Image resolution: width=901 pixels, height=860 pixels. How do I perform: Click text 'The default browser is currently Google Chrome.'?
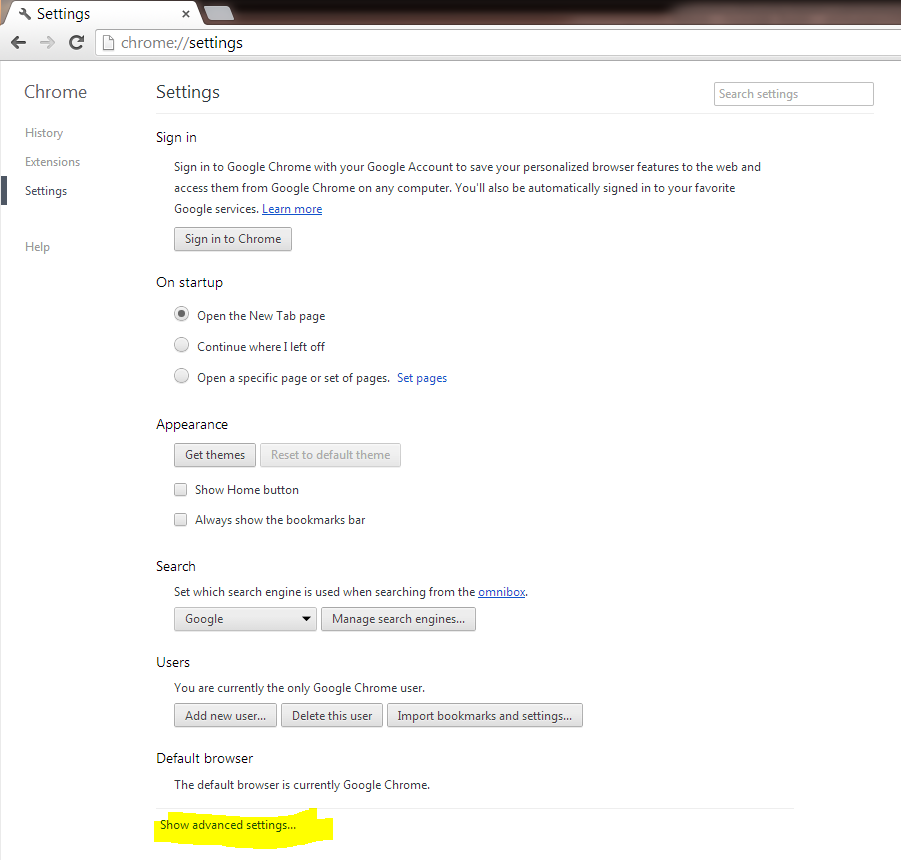[x=302, y=785]
